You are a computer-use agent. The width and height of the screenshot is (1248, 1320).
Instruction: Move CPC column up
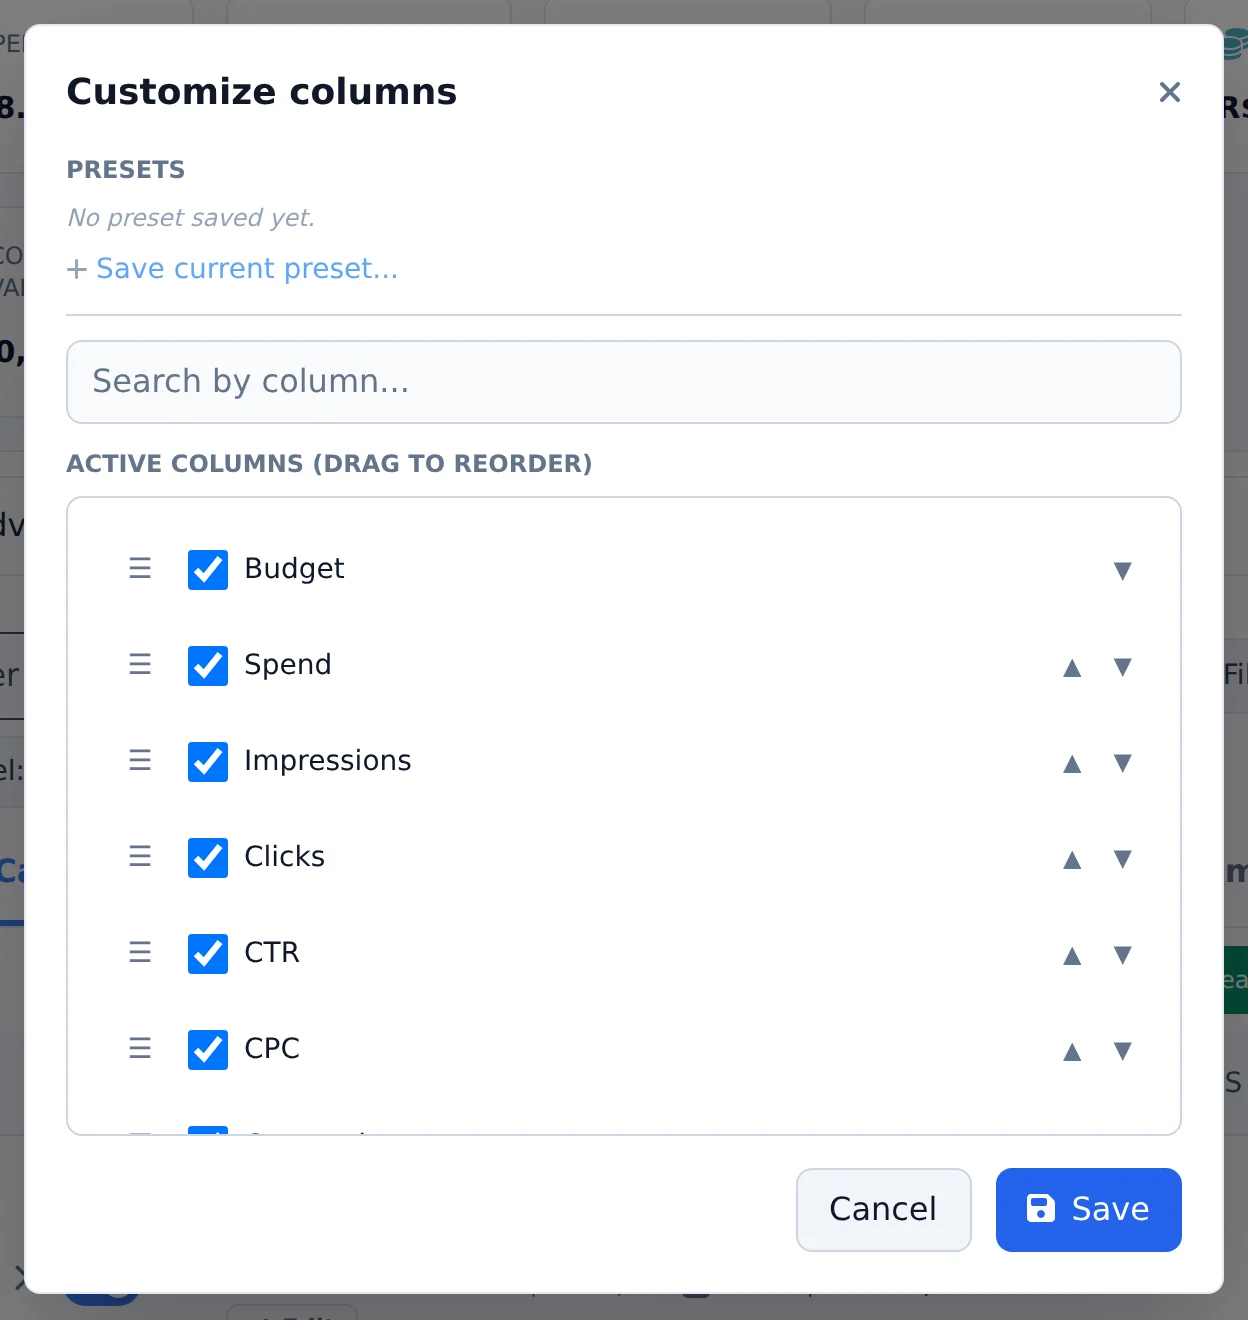pos(1072,1050)
